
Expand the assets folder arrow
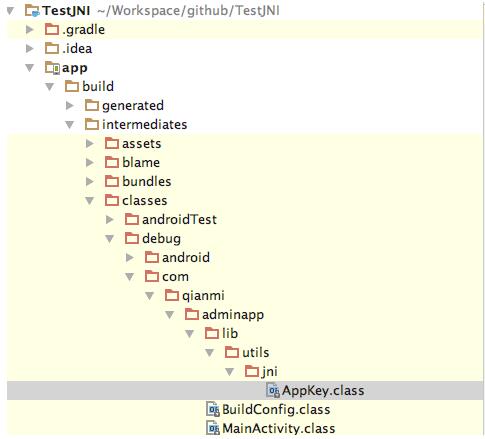coord(90,143)
